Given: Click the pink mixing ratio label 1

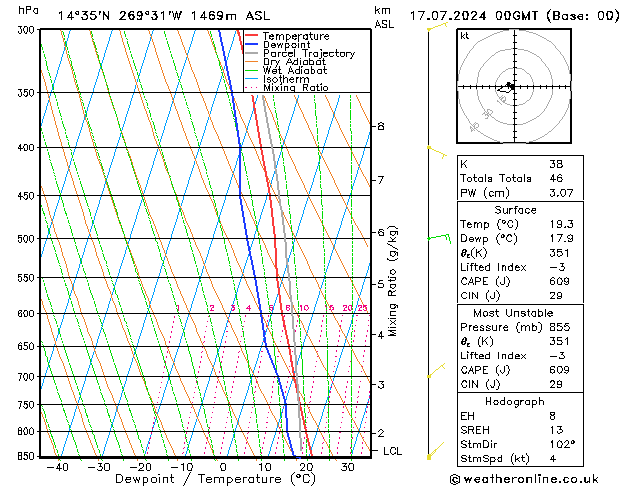Looking at the screenshot, I should (178, 308).
